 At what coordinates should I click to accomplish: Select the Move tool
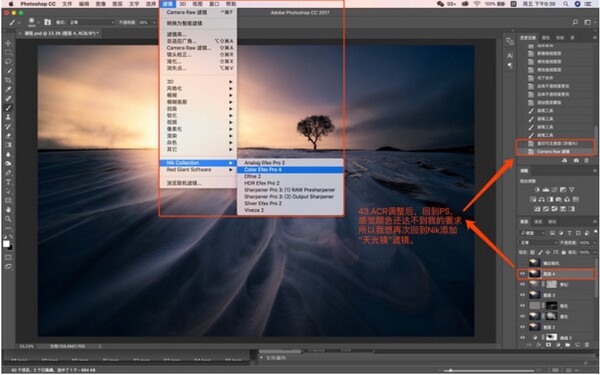[x=8, y=43]
